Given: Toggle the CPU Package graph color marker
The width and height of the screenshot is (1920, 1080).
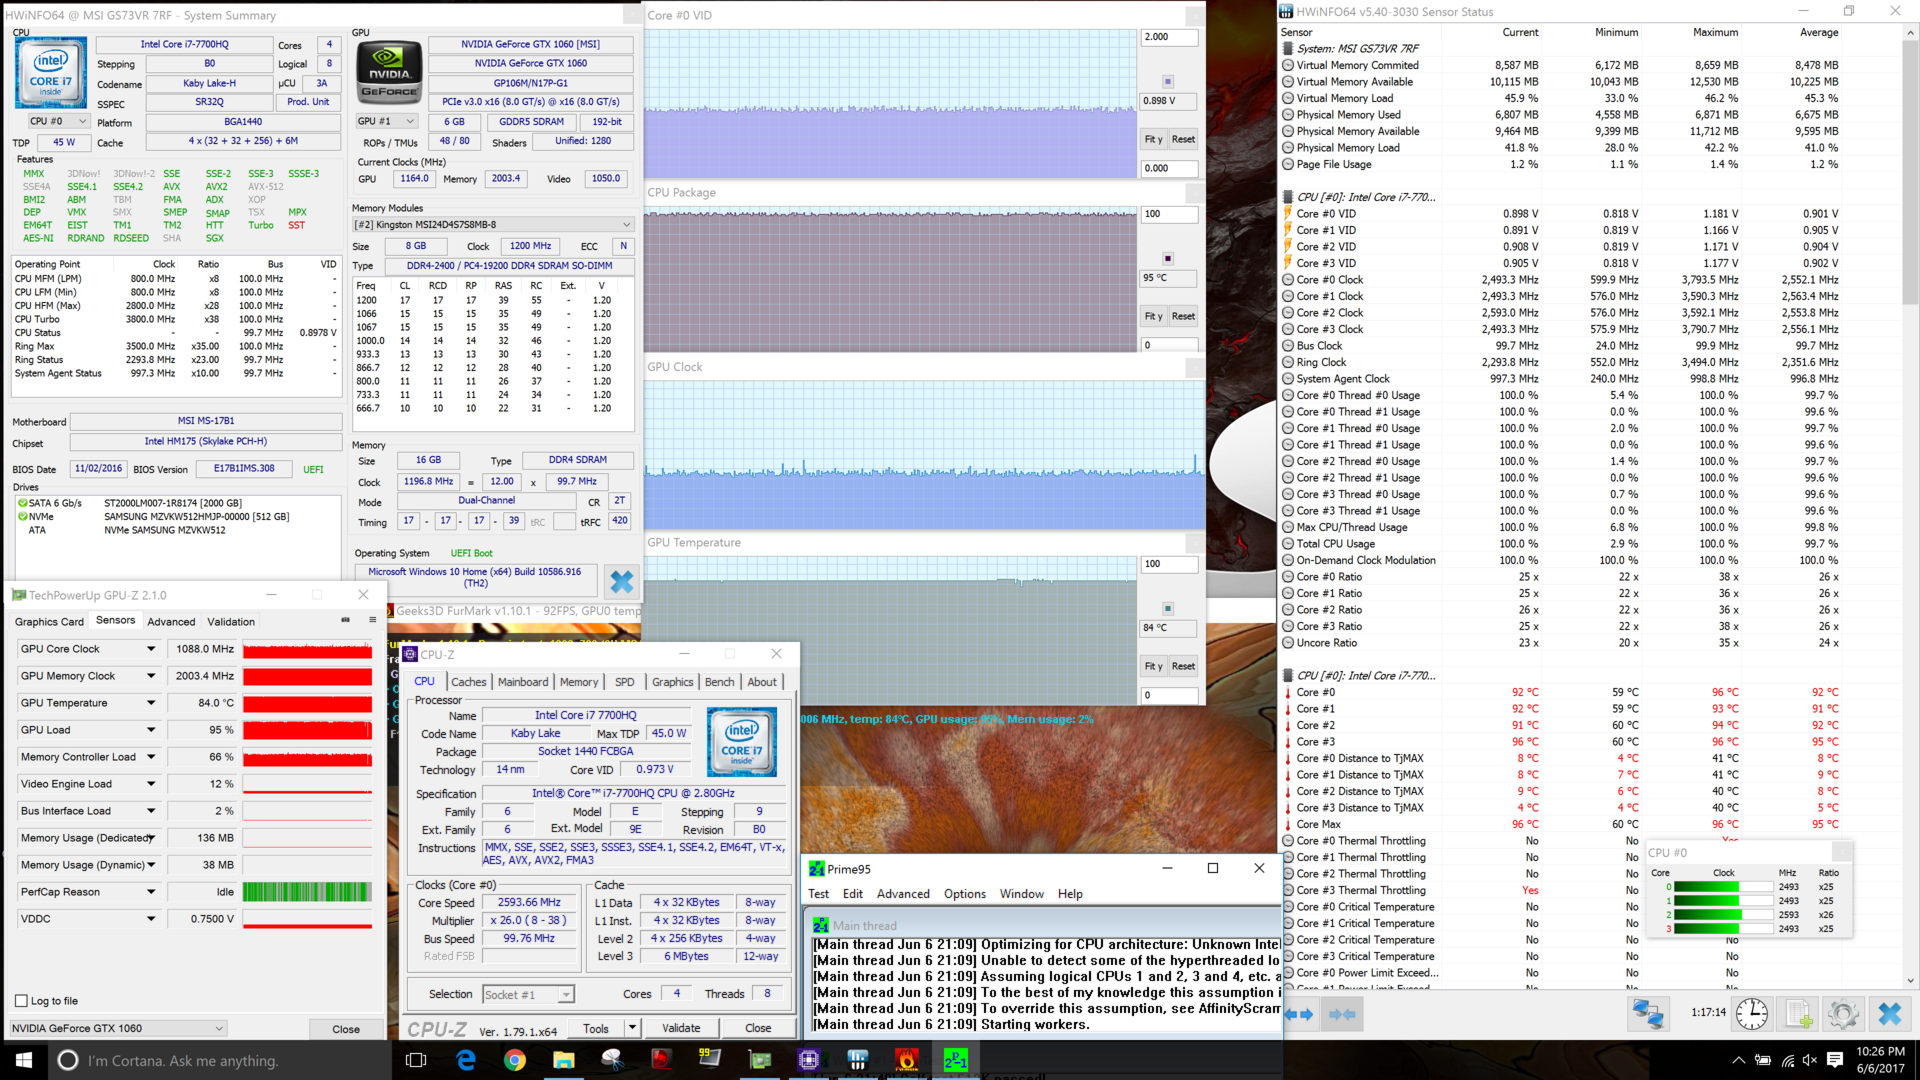Looking at the screenshot, I should coord(1167,258).
